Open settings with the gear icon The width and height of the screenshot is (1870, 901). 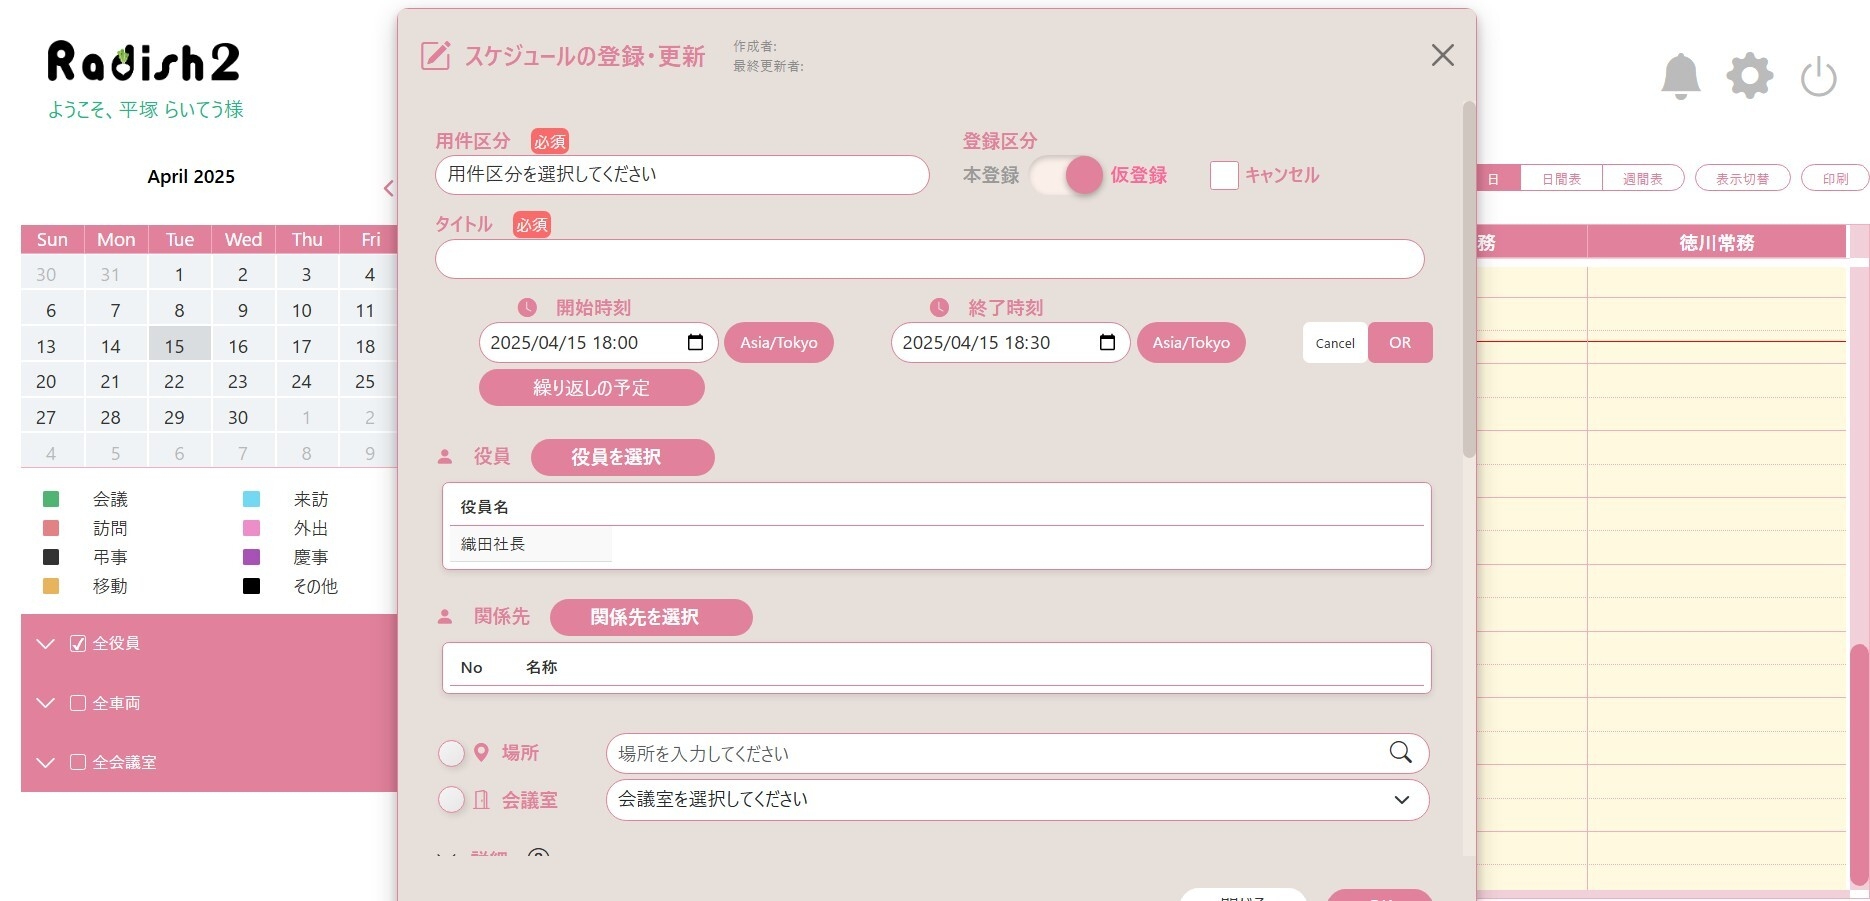[1749, 76]
